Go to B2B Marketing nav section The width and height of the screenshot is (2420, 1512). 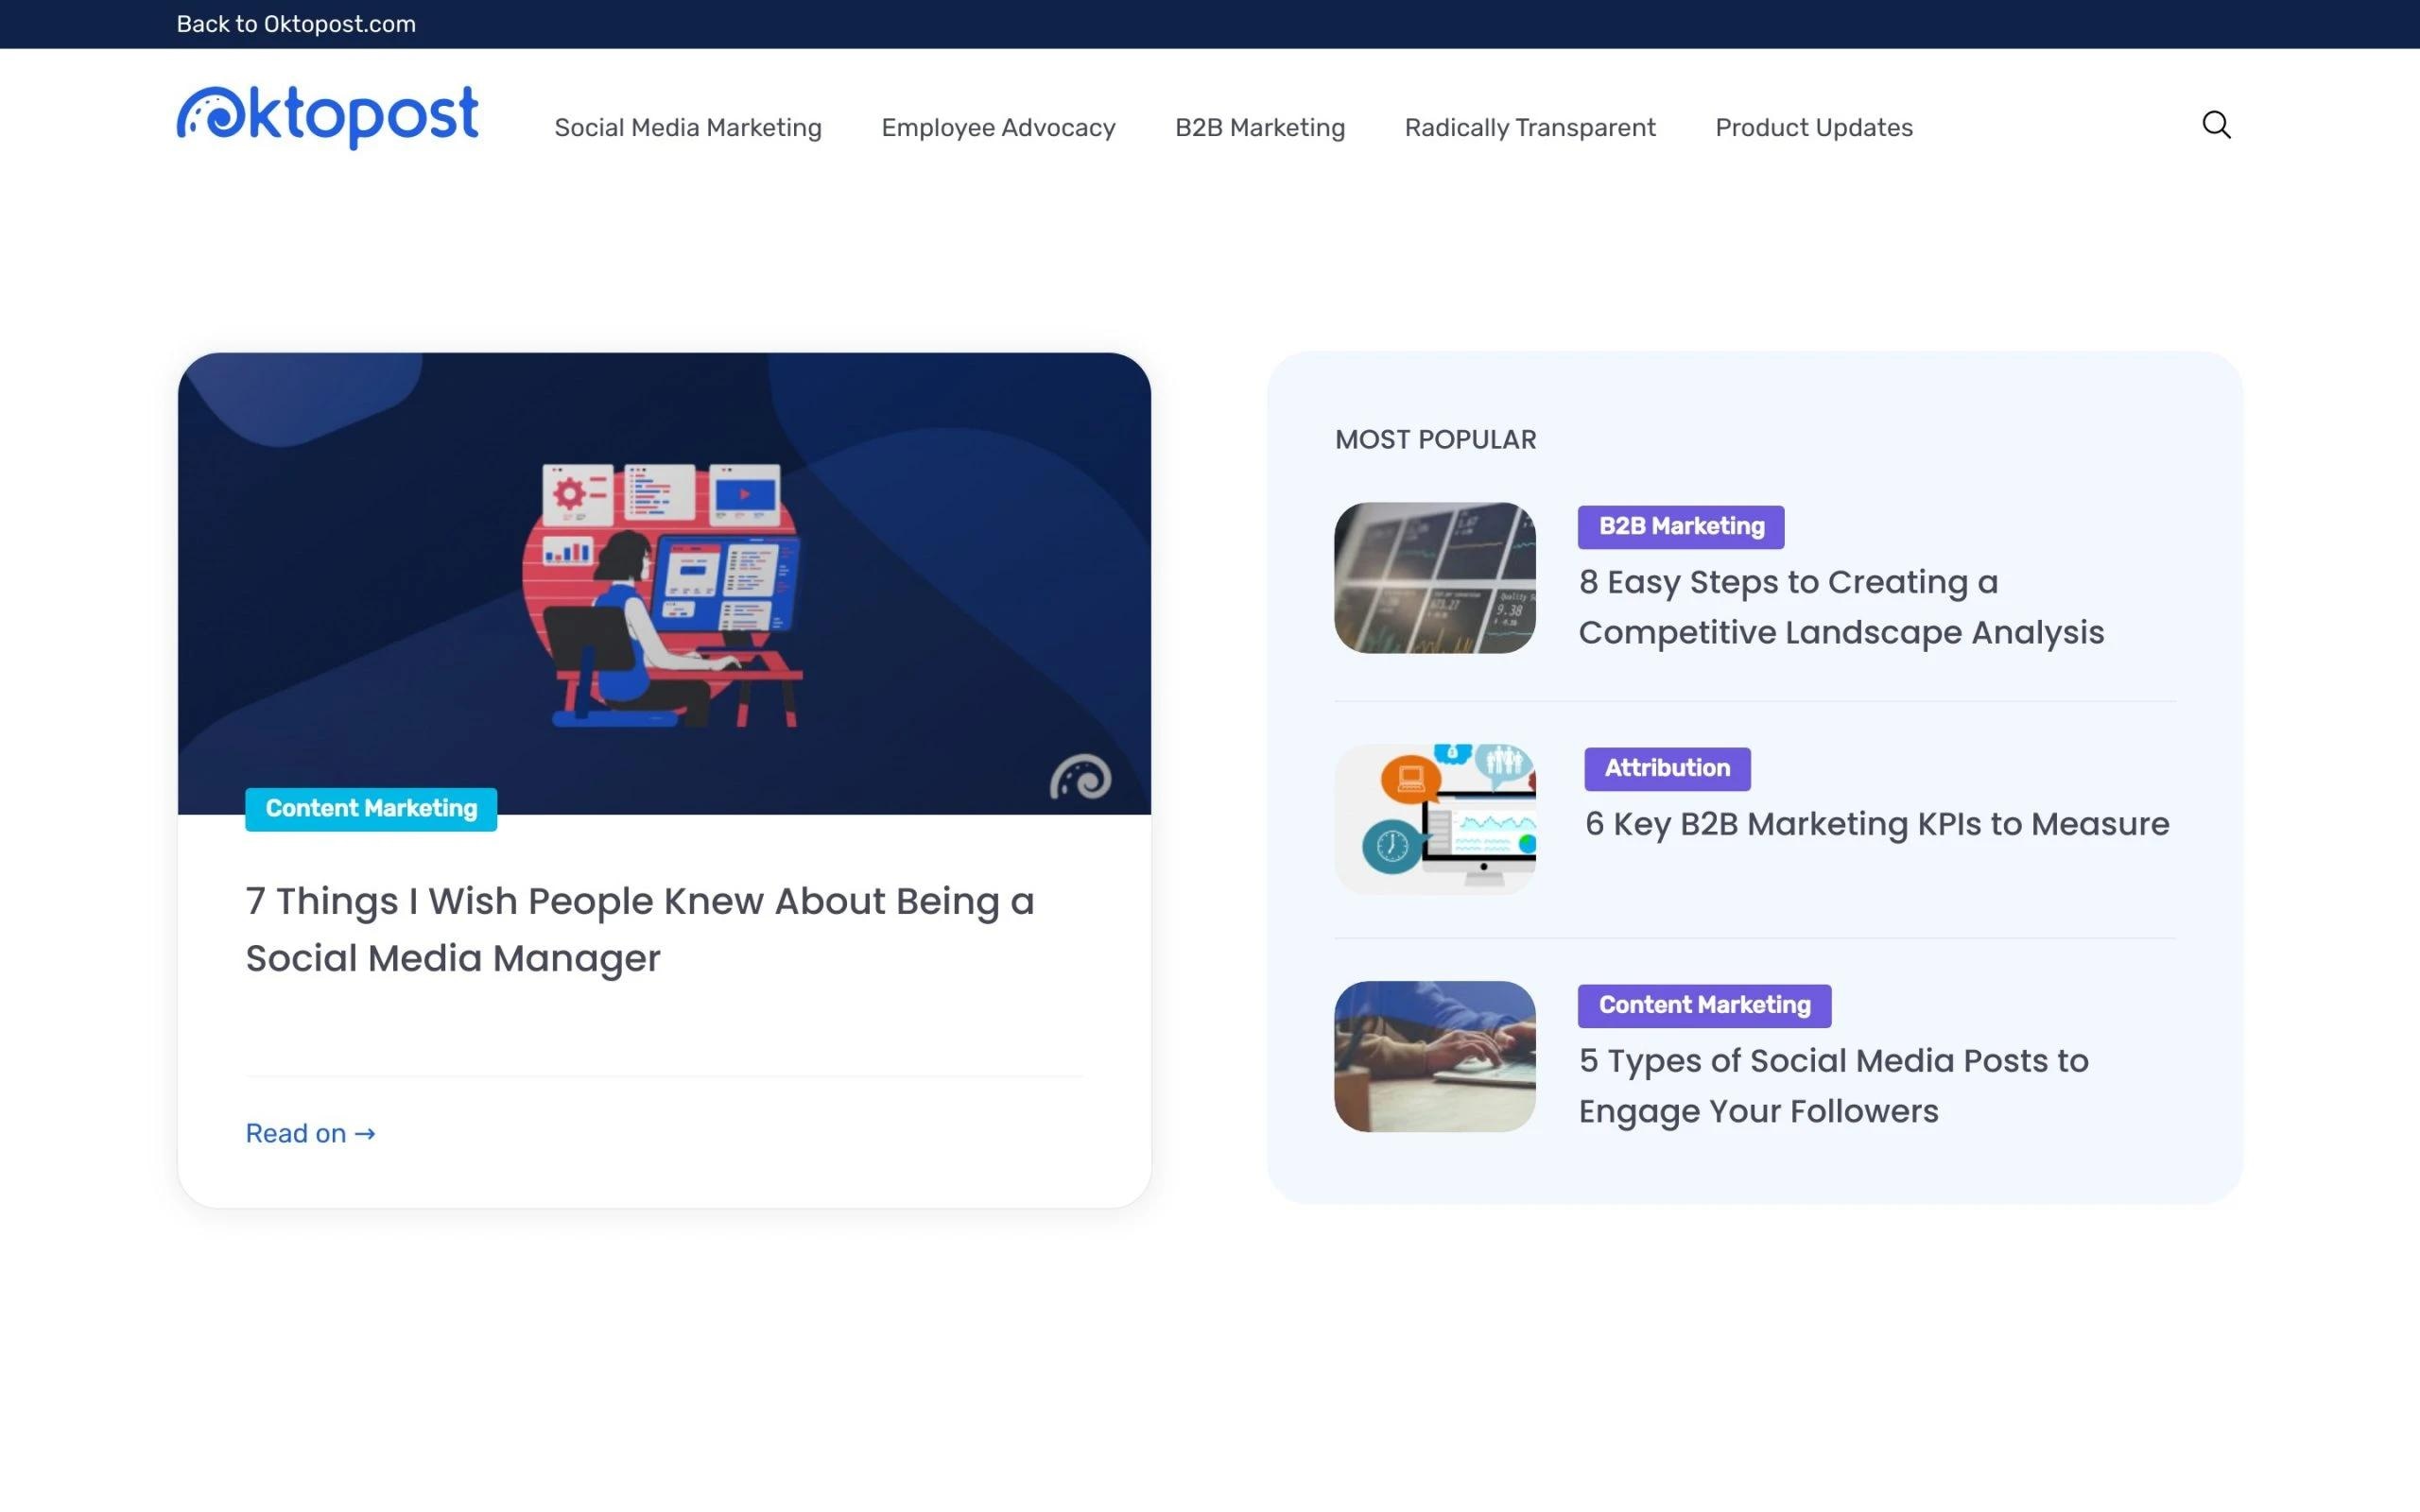pyautogui.click(x=1259, y=128)
